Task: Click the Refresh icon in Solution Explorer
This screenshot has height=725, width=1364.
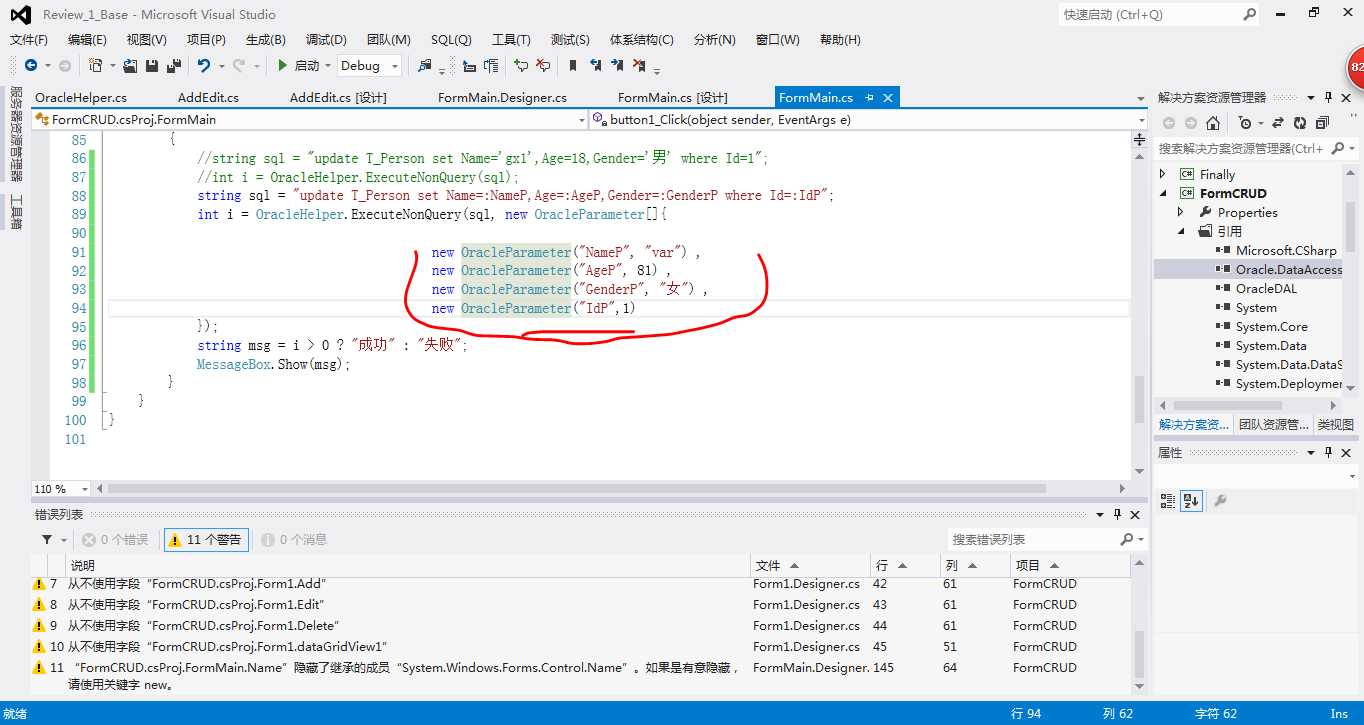Action: click(1299, 123)
